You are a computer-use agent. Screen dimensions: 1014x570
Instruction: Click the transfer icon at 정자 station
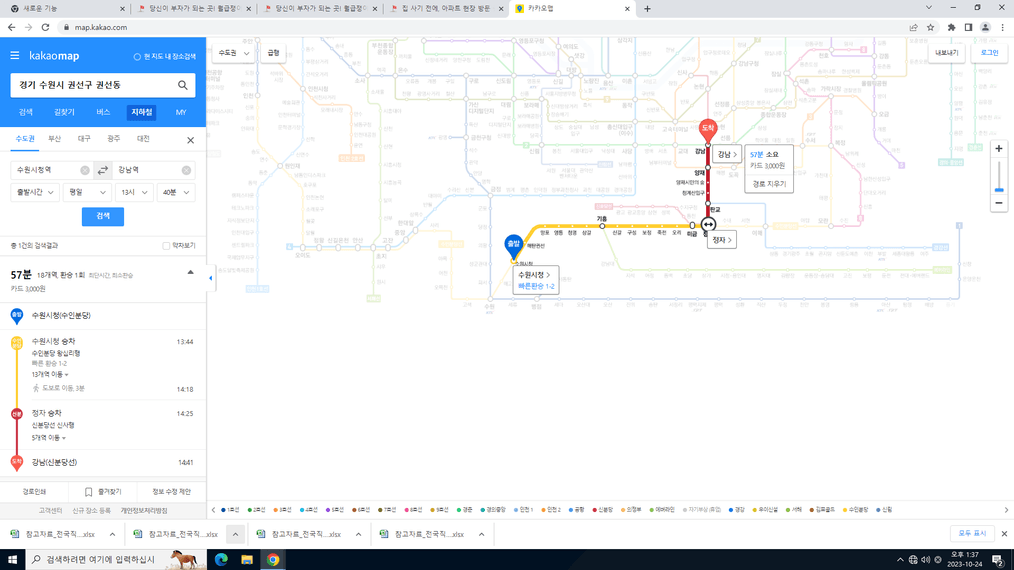[x=709, y=225]
